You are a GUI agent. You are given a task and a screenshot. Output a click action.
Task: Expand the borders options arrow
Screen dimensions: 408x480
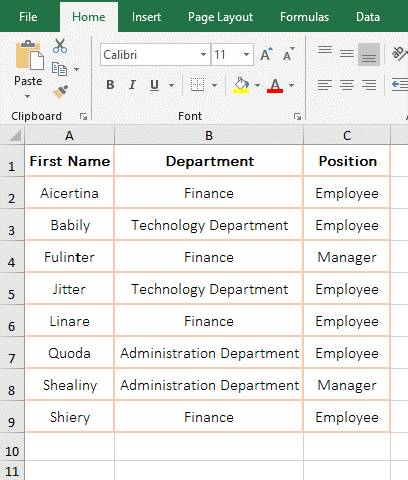tap(214, 85)
